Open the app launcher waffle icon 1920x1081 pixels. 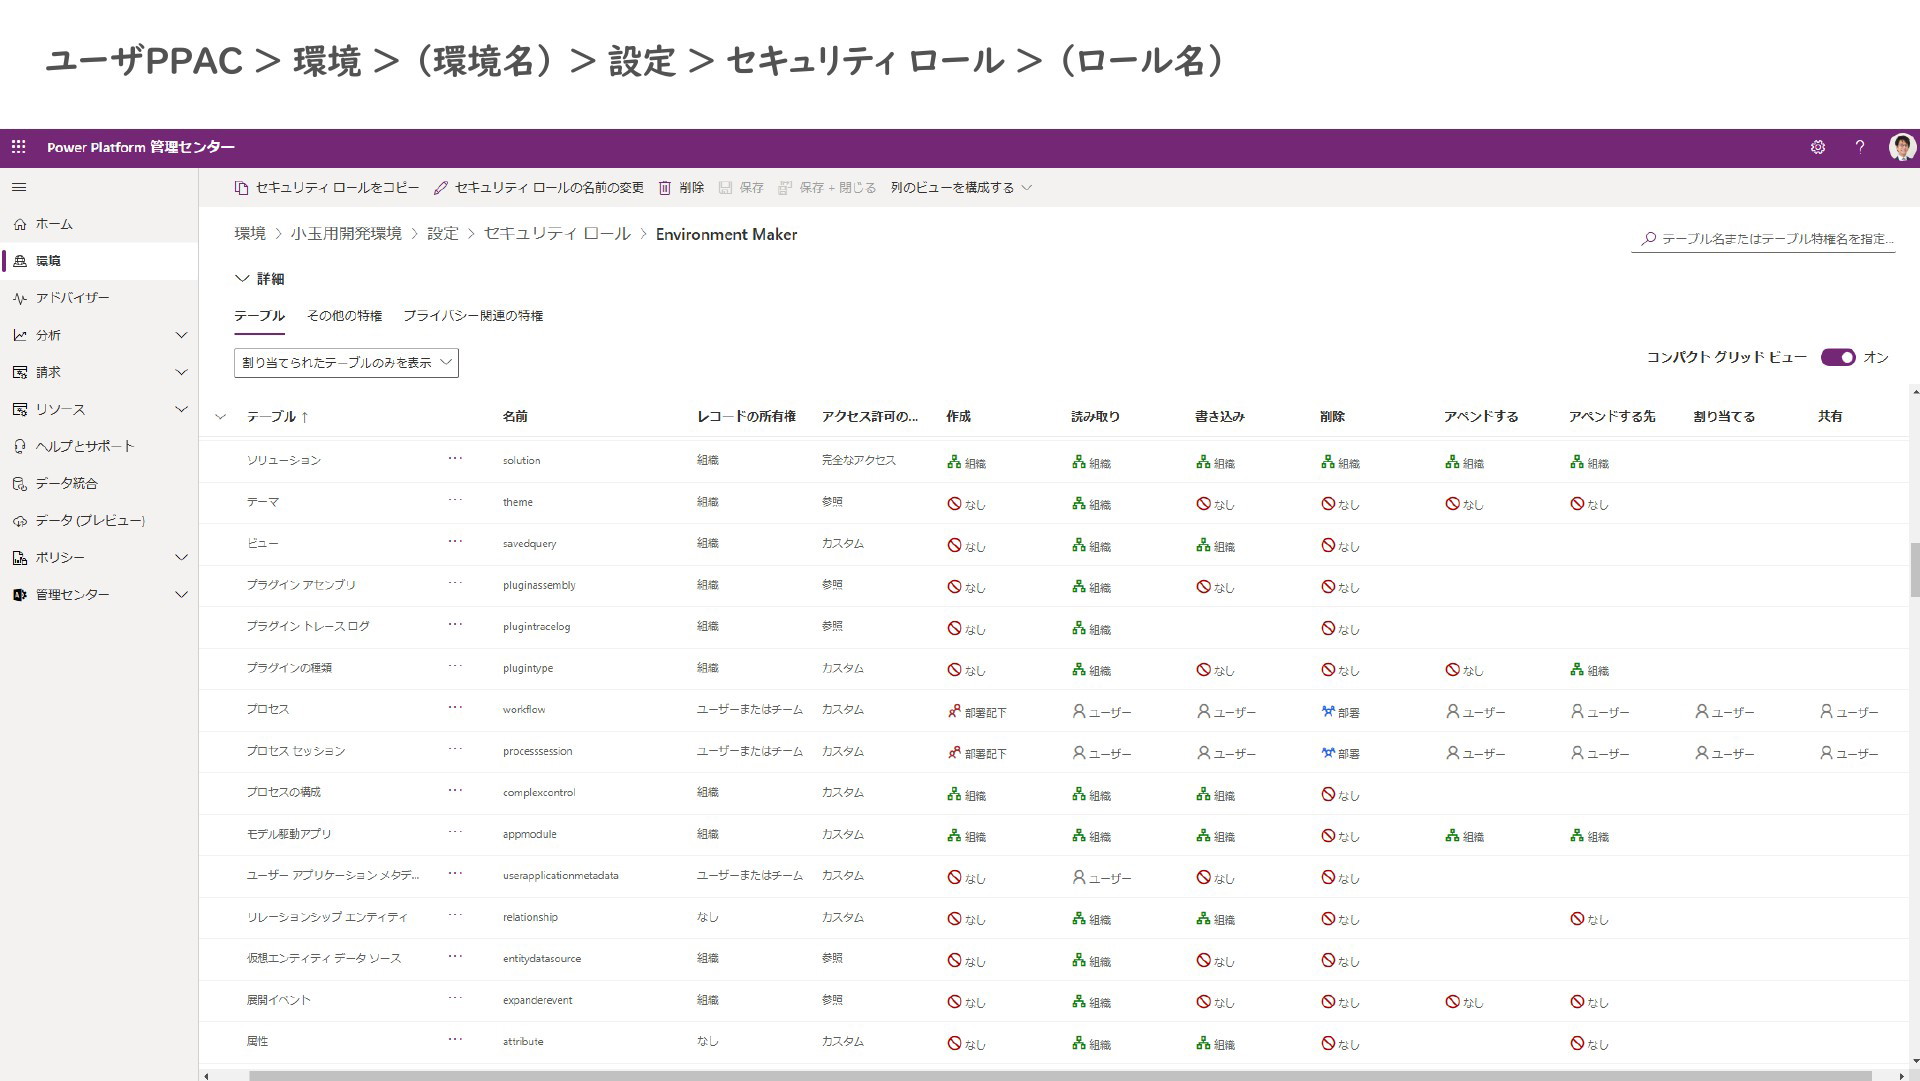[18, 147]
